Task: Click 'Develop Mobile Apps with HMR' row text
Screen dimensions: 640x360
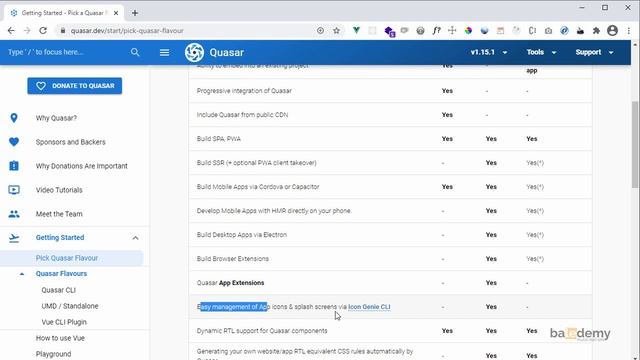Action: 273,211
